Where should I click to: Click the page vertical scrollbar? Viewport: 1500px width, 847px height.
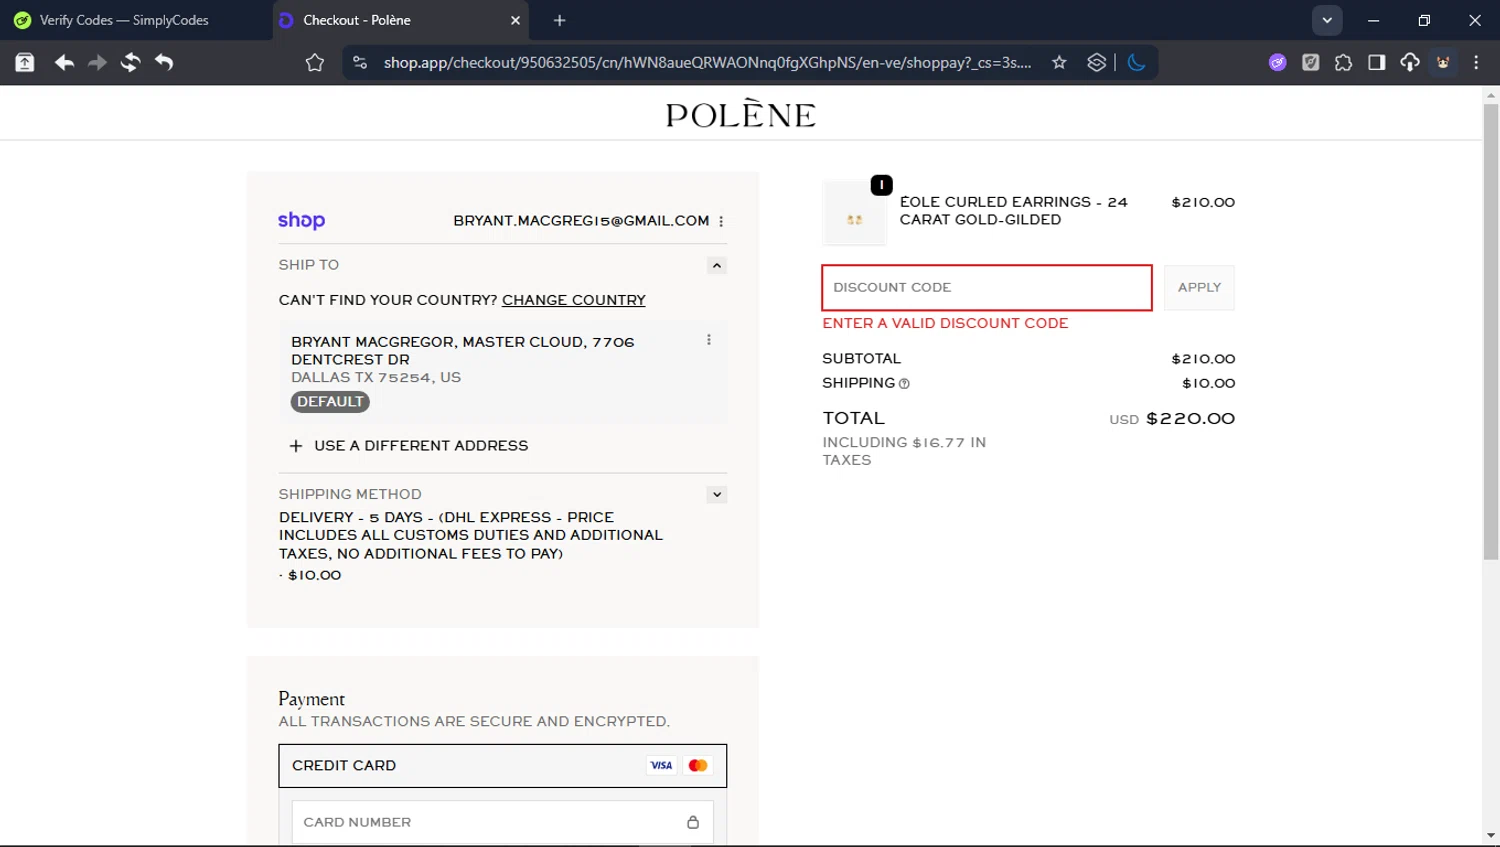click(1491, 330)
